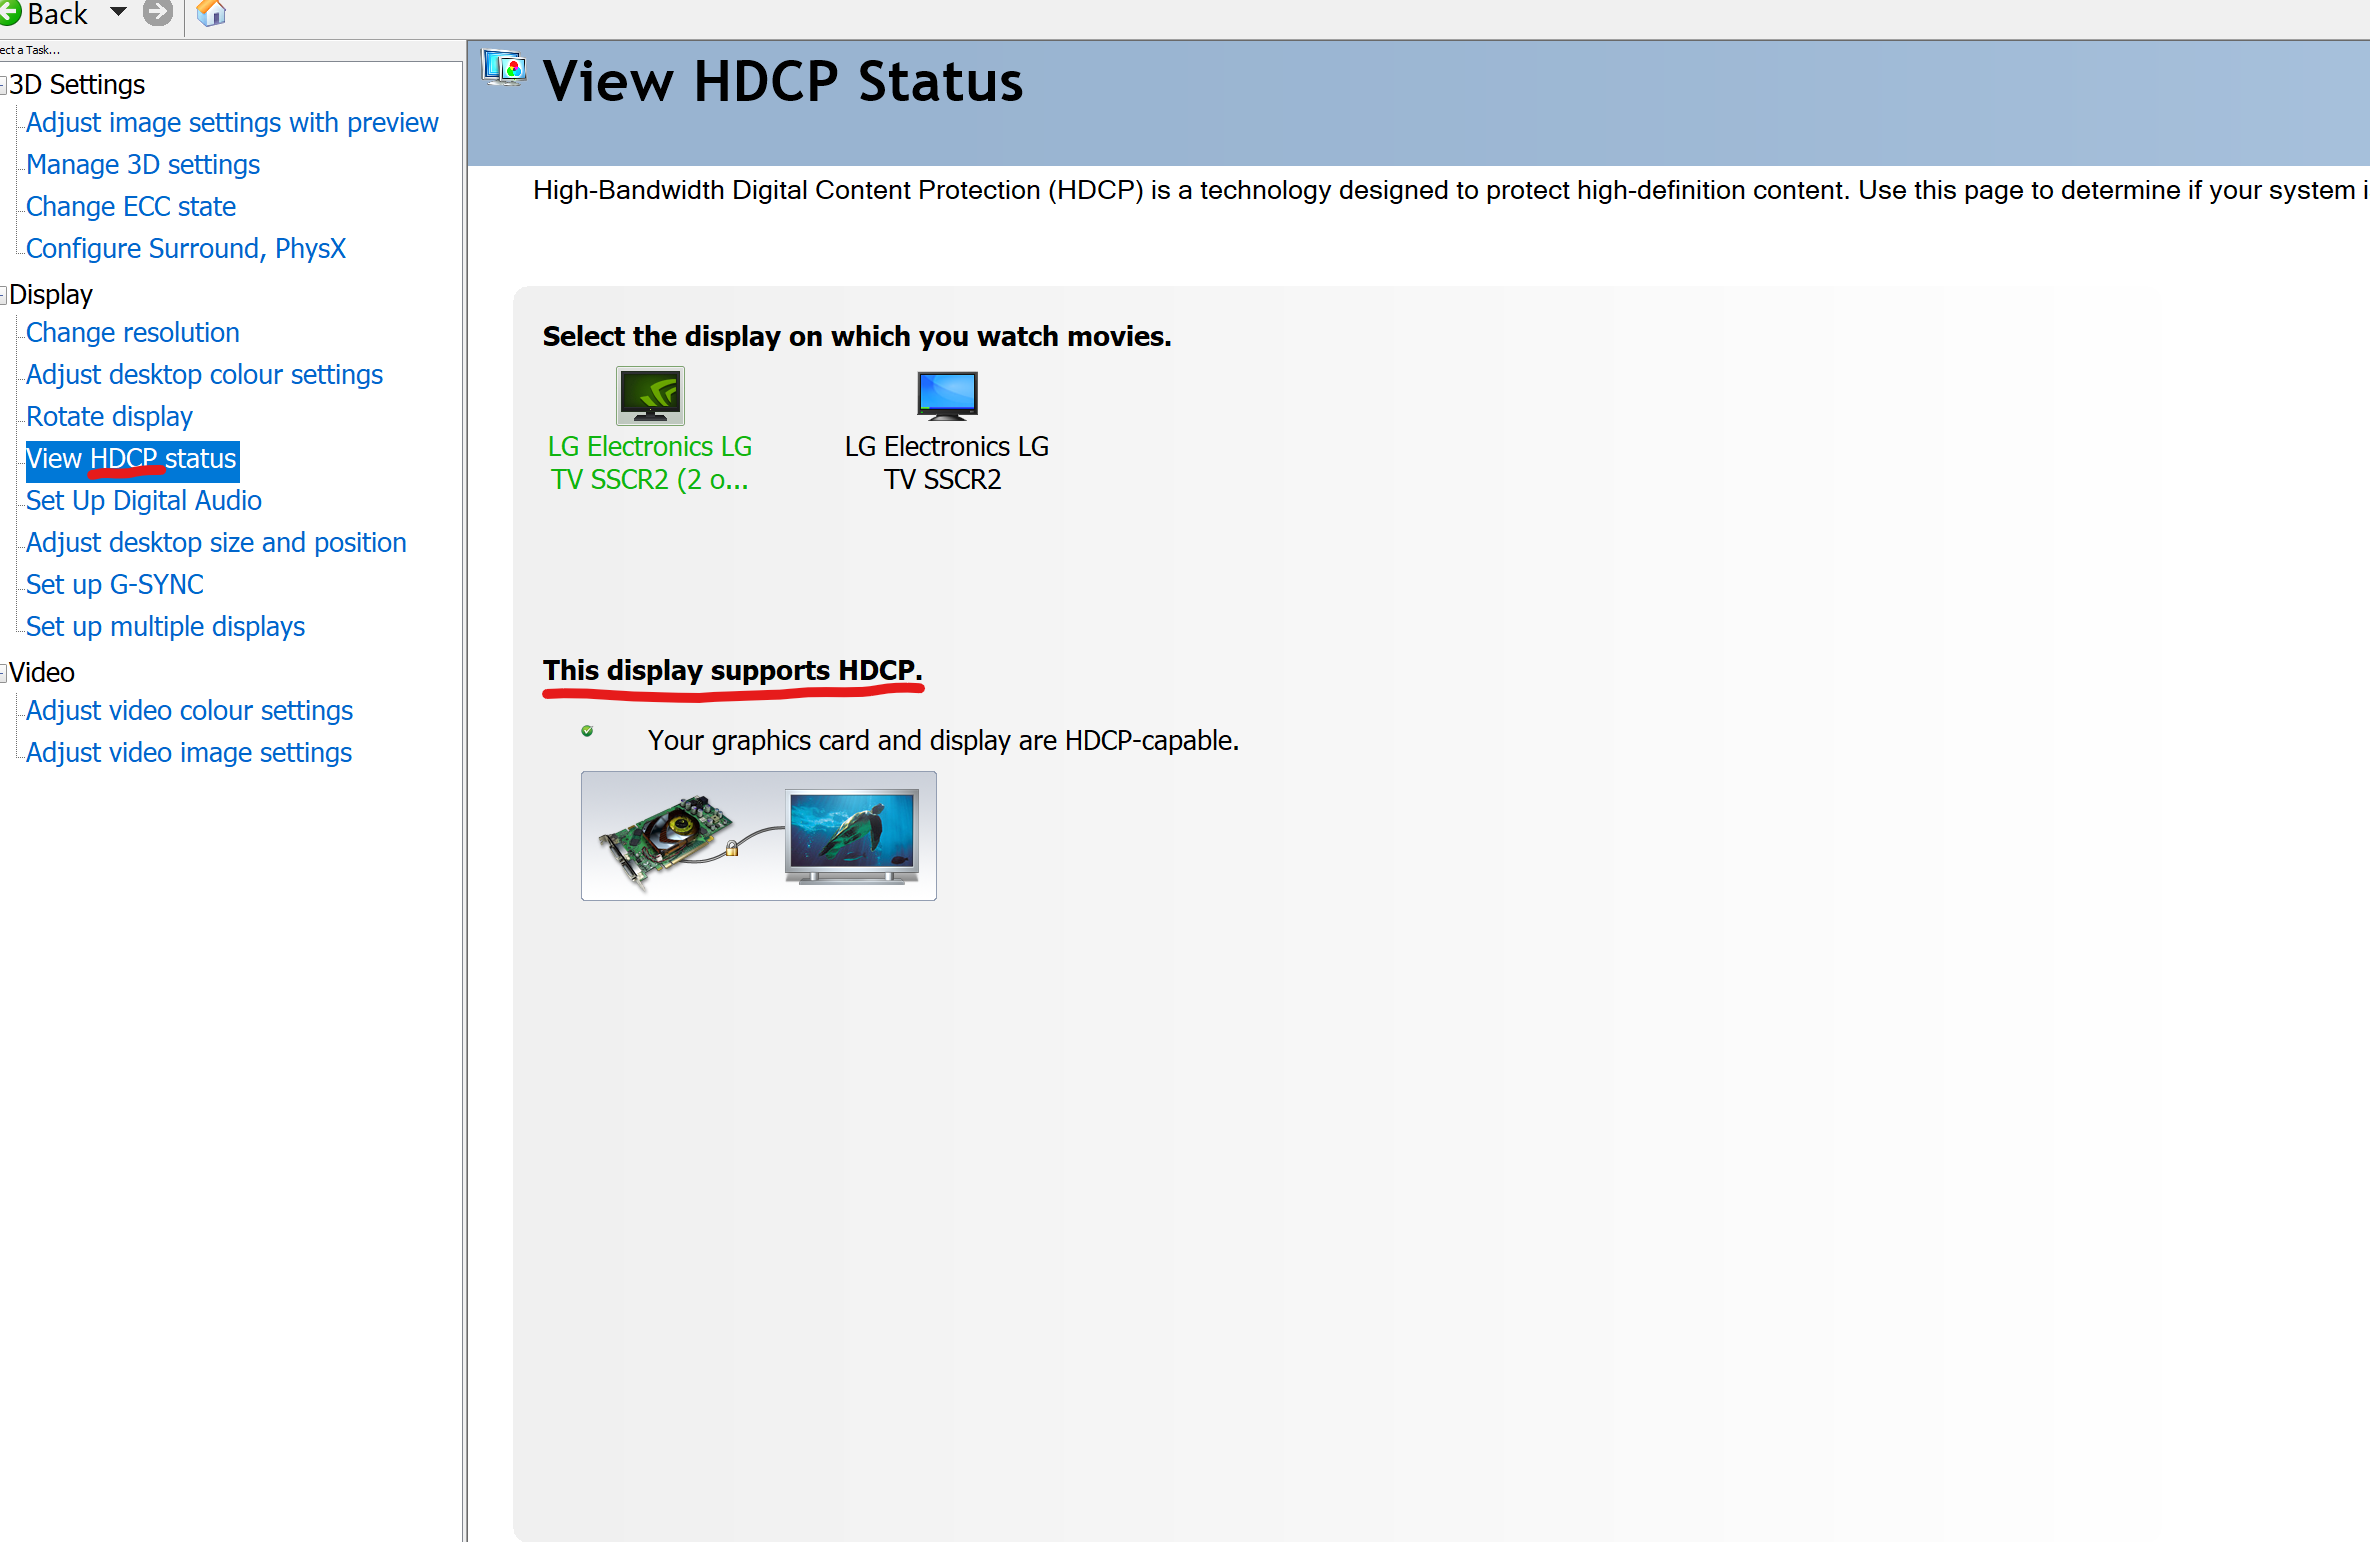The height and width of the screenshot is (1542, 2370).
Task: Go to Change resolution page
Action: point(133,333)
